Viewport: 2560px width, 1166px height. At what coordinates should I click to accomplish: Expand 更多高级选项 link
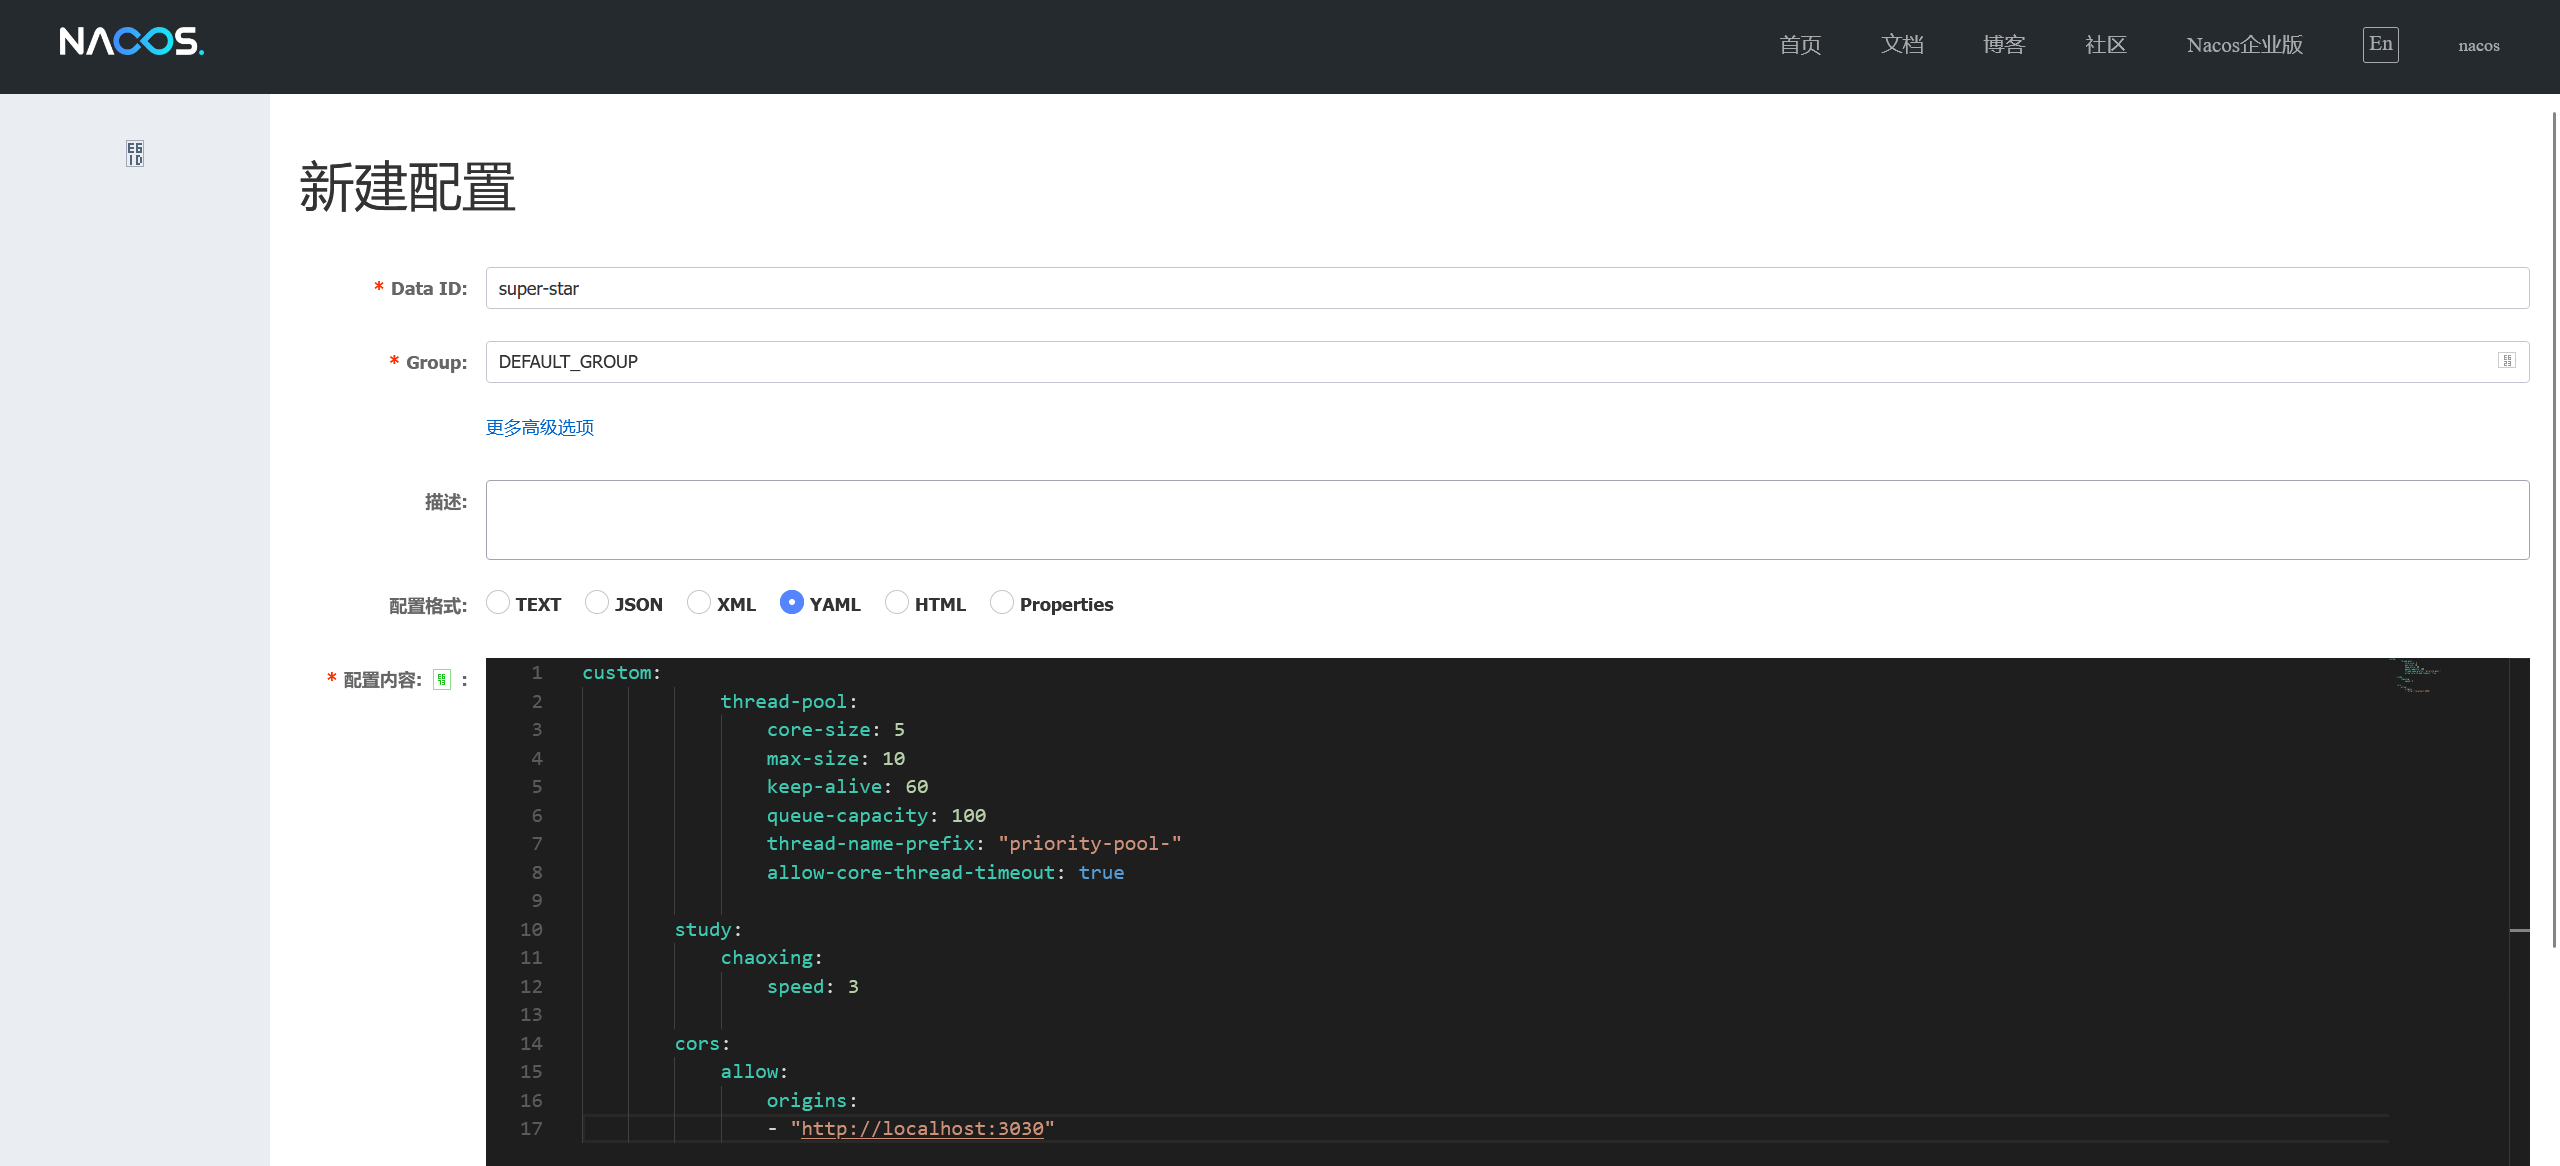tap(540, 428)
